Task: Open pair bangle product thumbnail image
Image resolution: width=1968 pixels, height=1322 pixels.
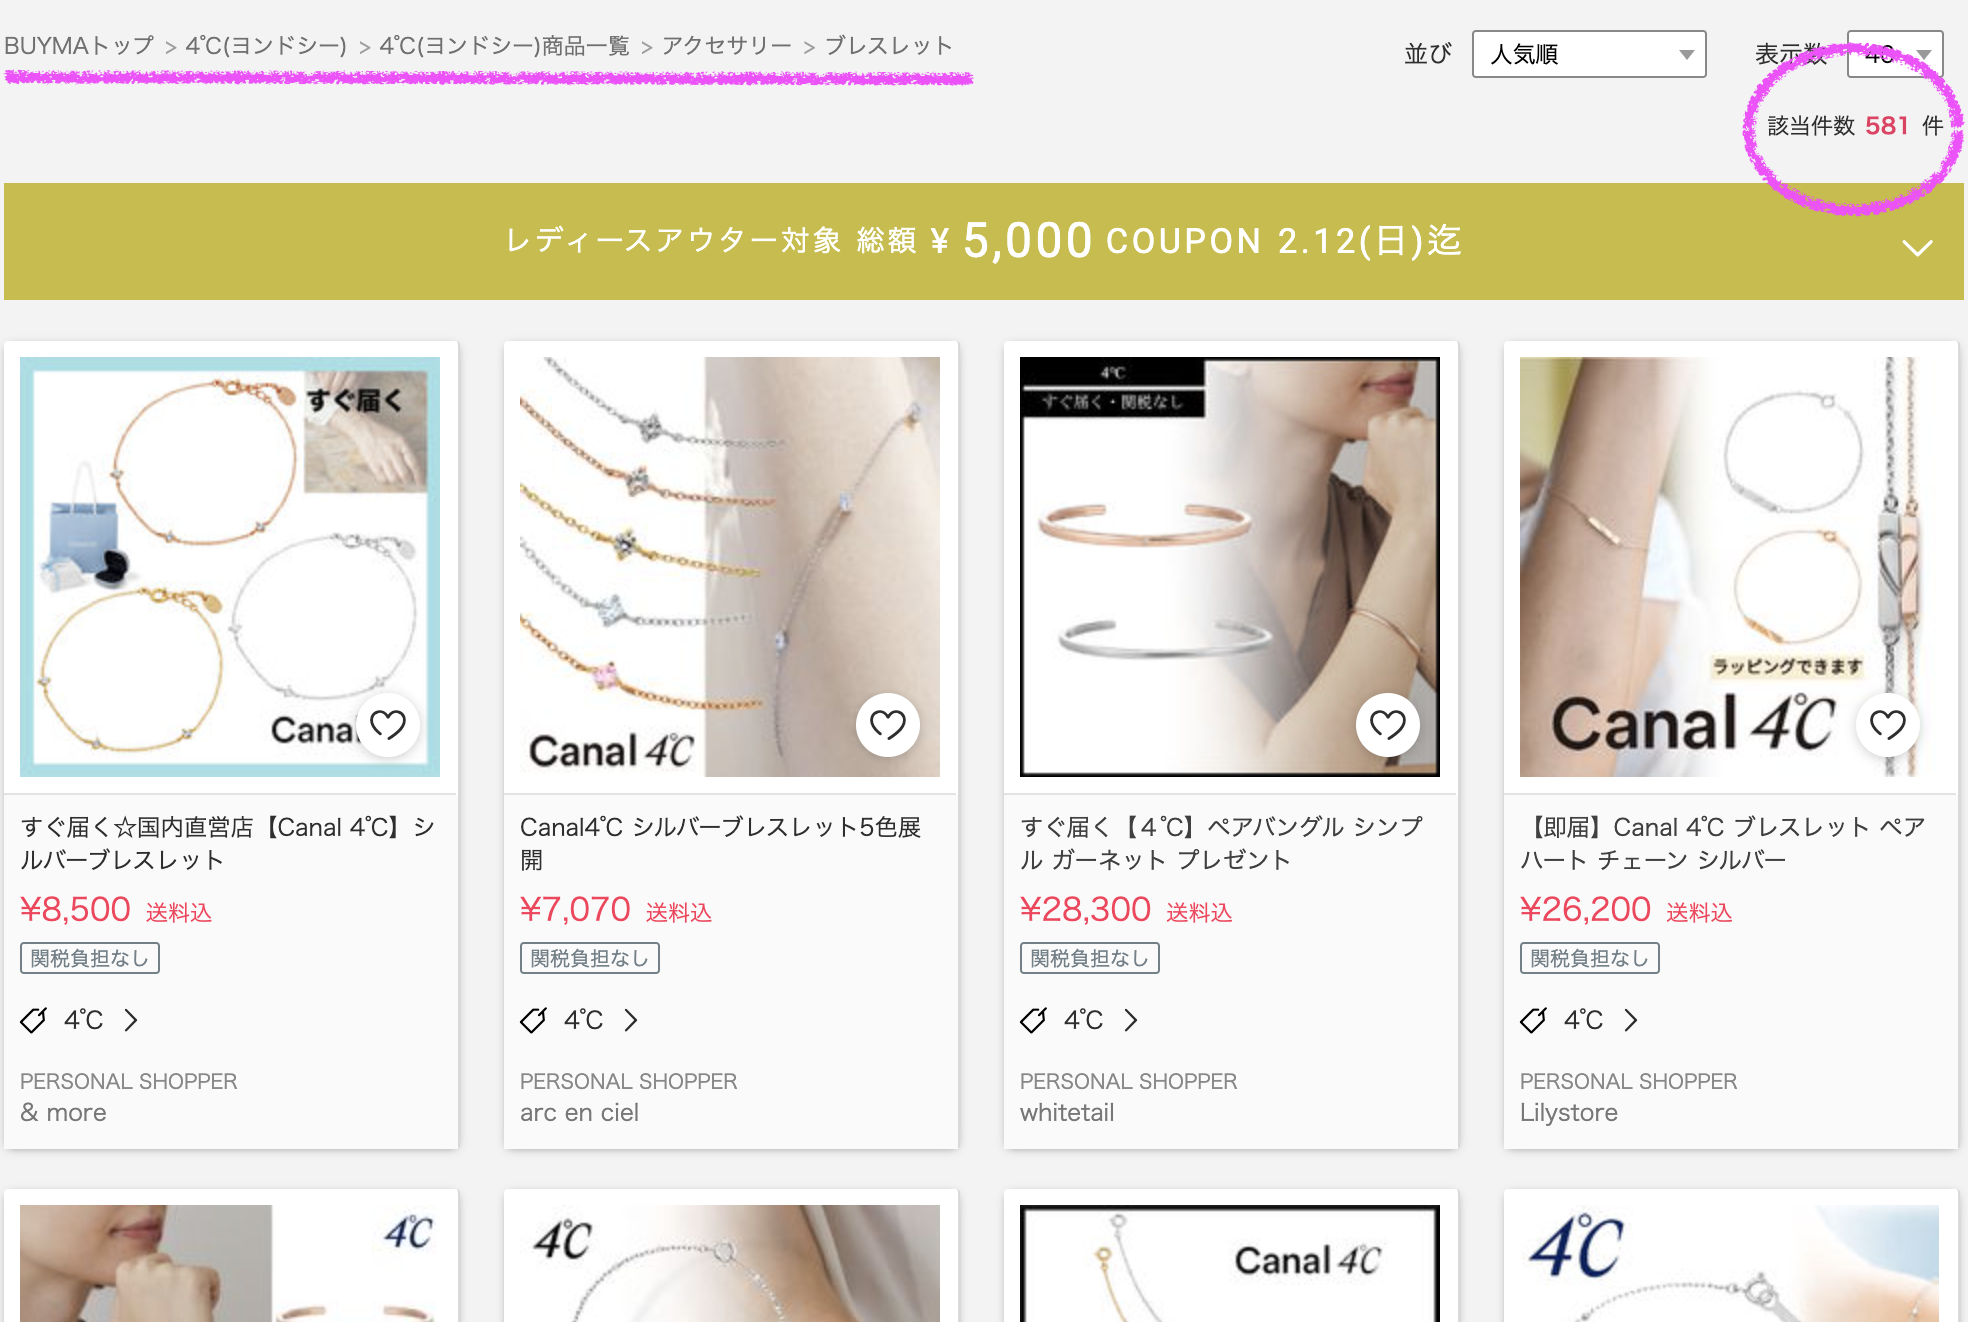Action: (x=1230, y=567)
